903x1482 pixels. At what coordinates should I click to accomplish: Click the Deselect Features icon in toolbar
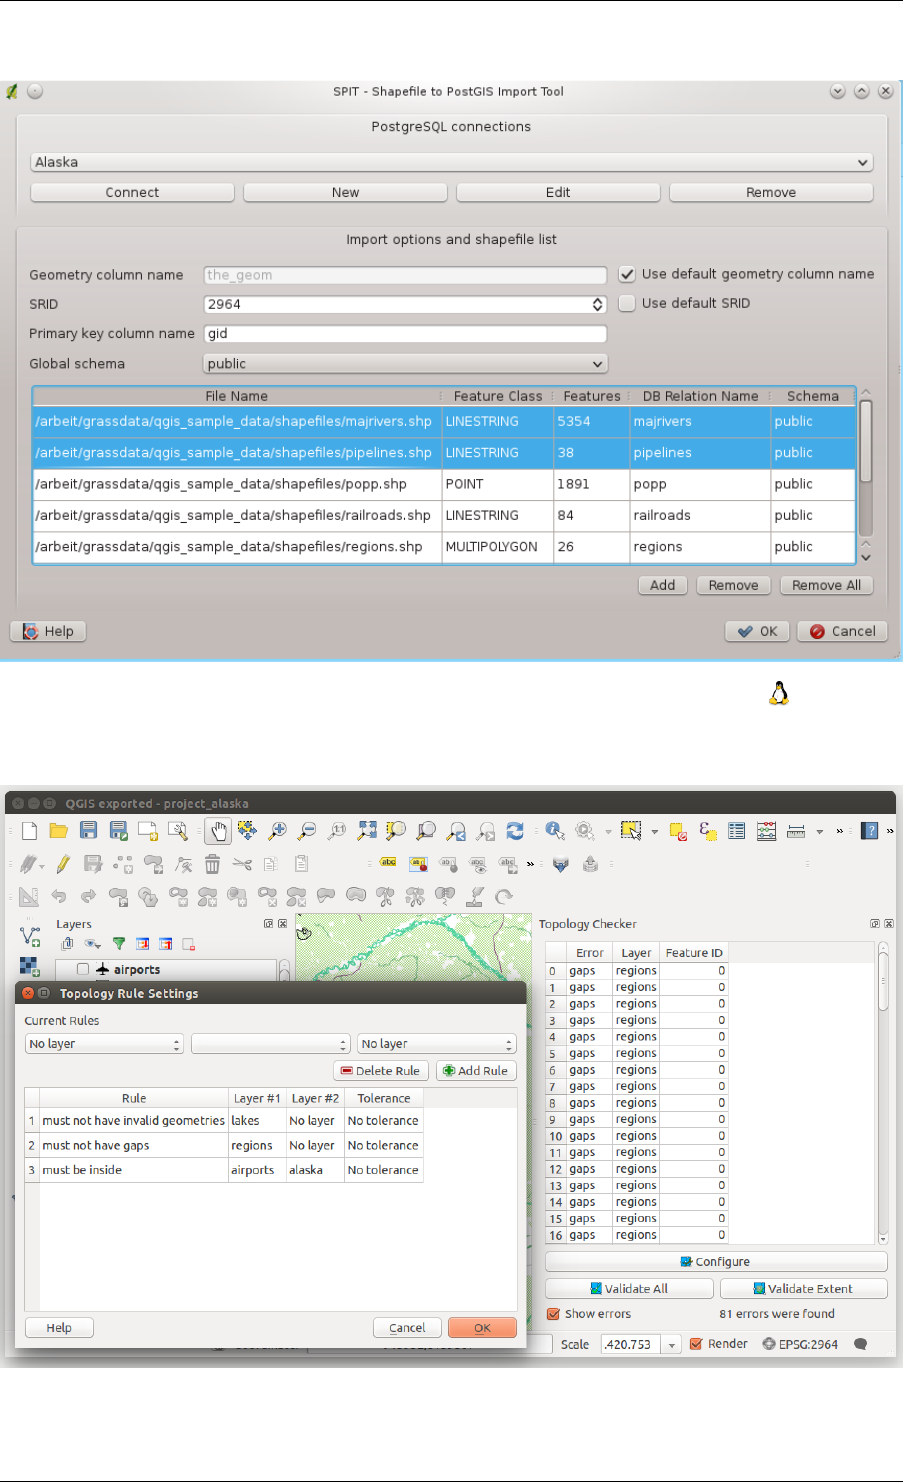pyautogui.click(x=677, y=831)
